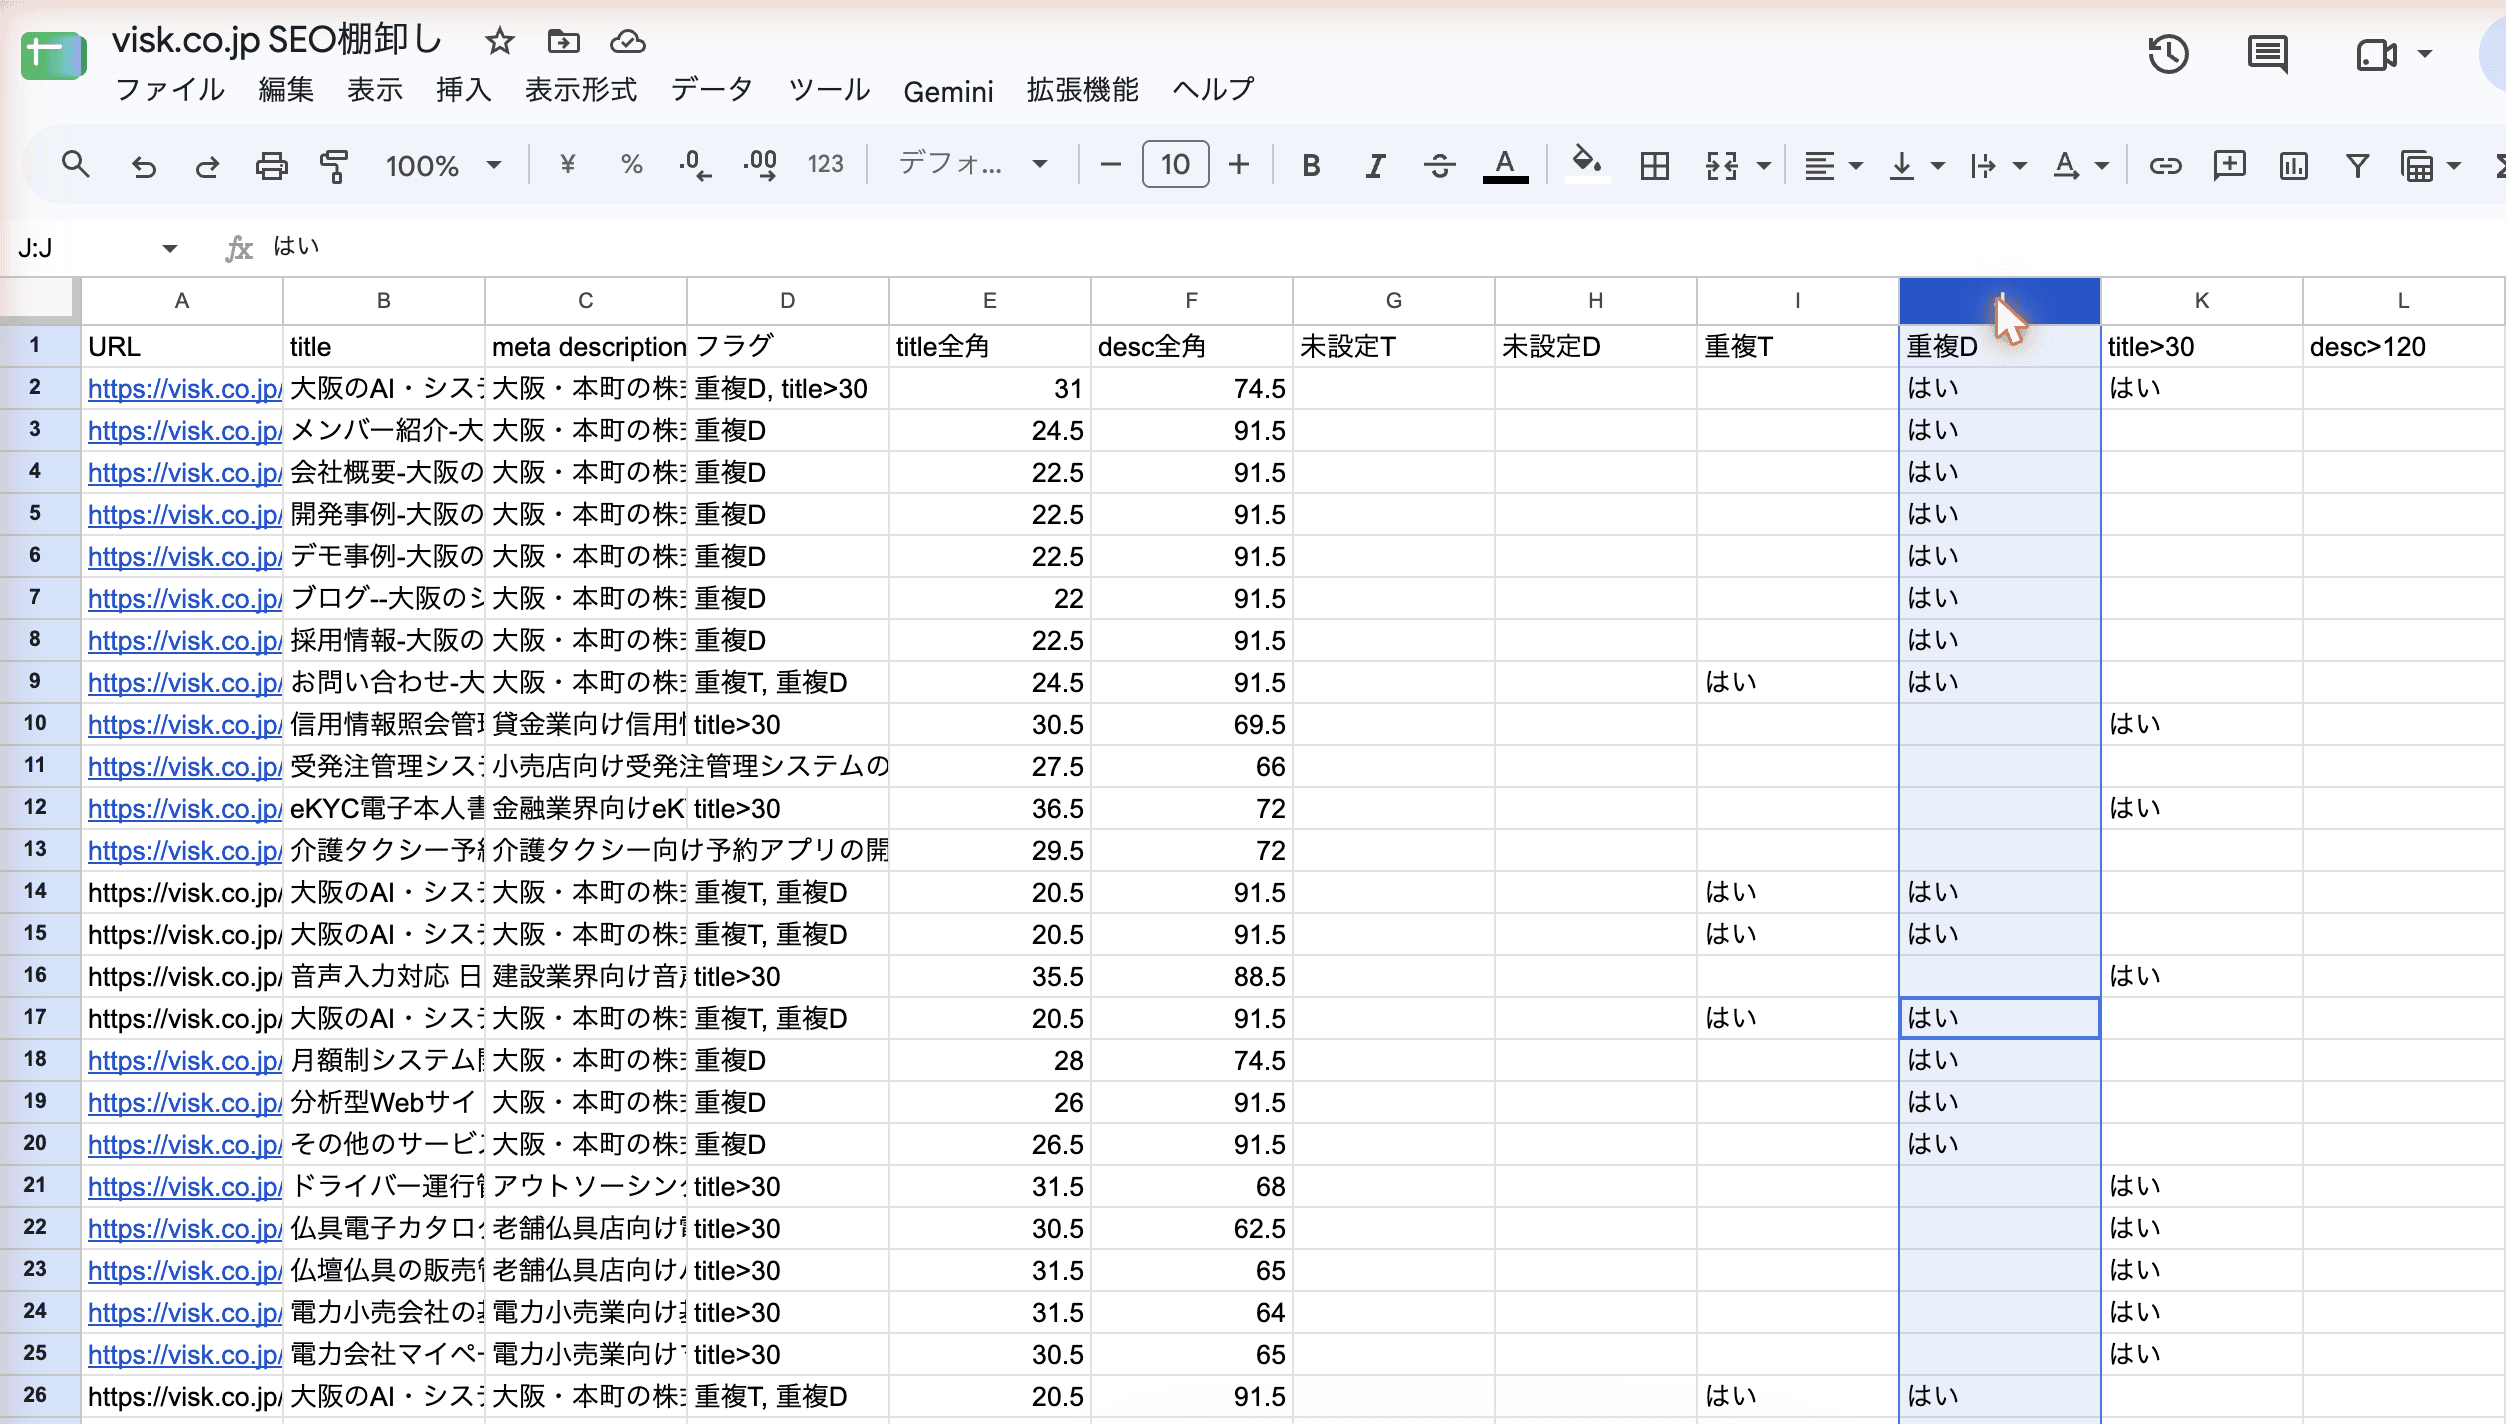
Task: Insert a link
Action: pos(2165,165)
